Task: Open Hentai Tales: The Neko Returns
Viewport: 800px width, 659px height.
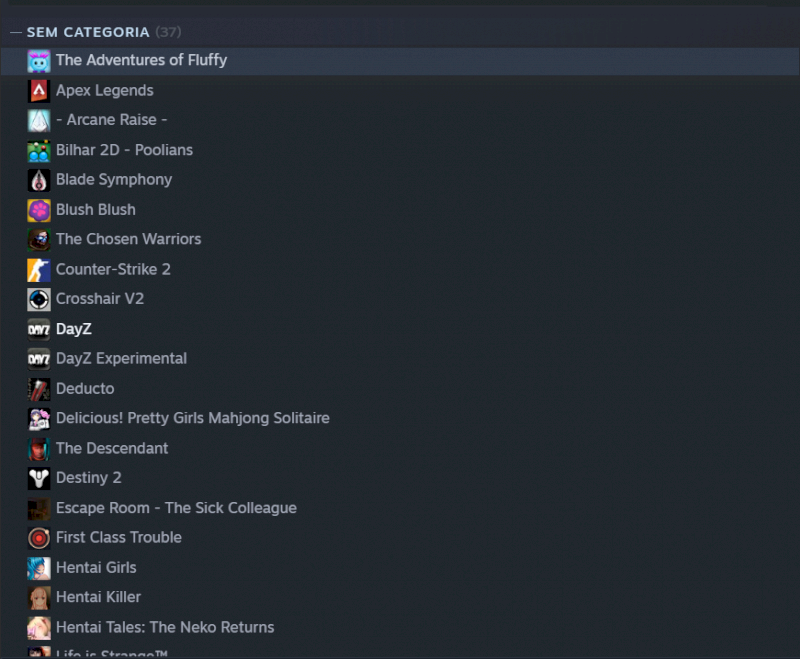Action: 165,627
